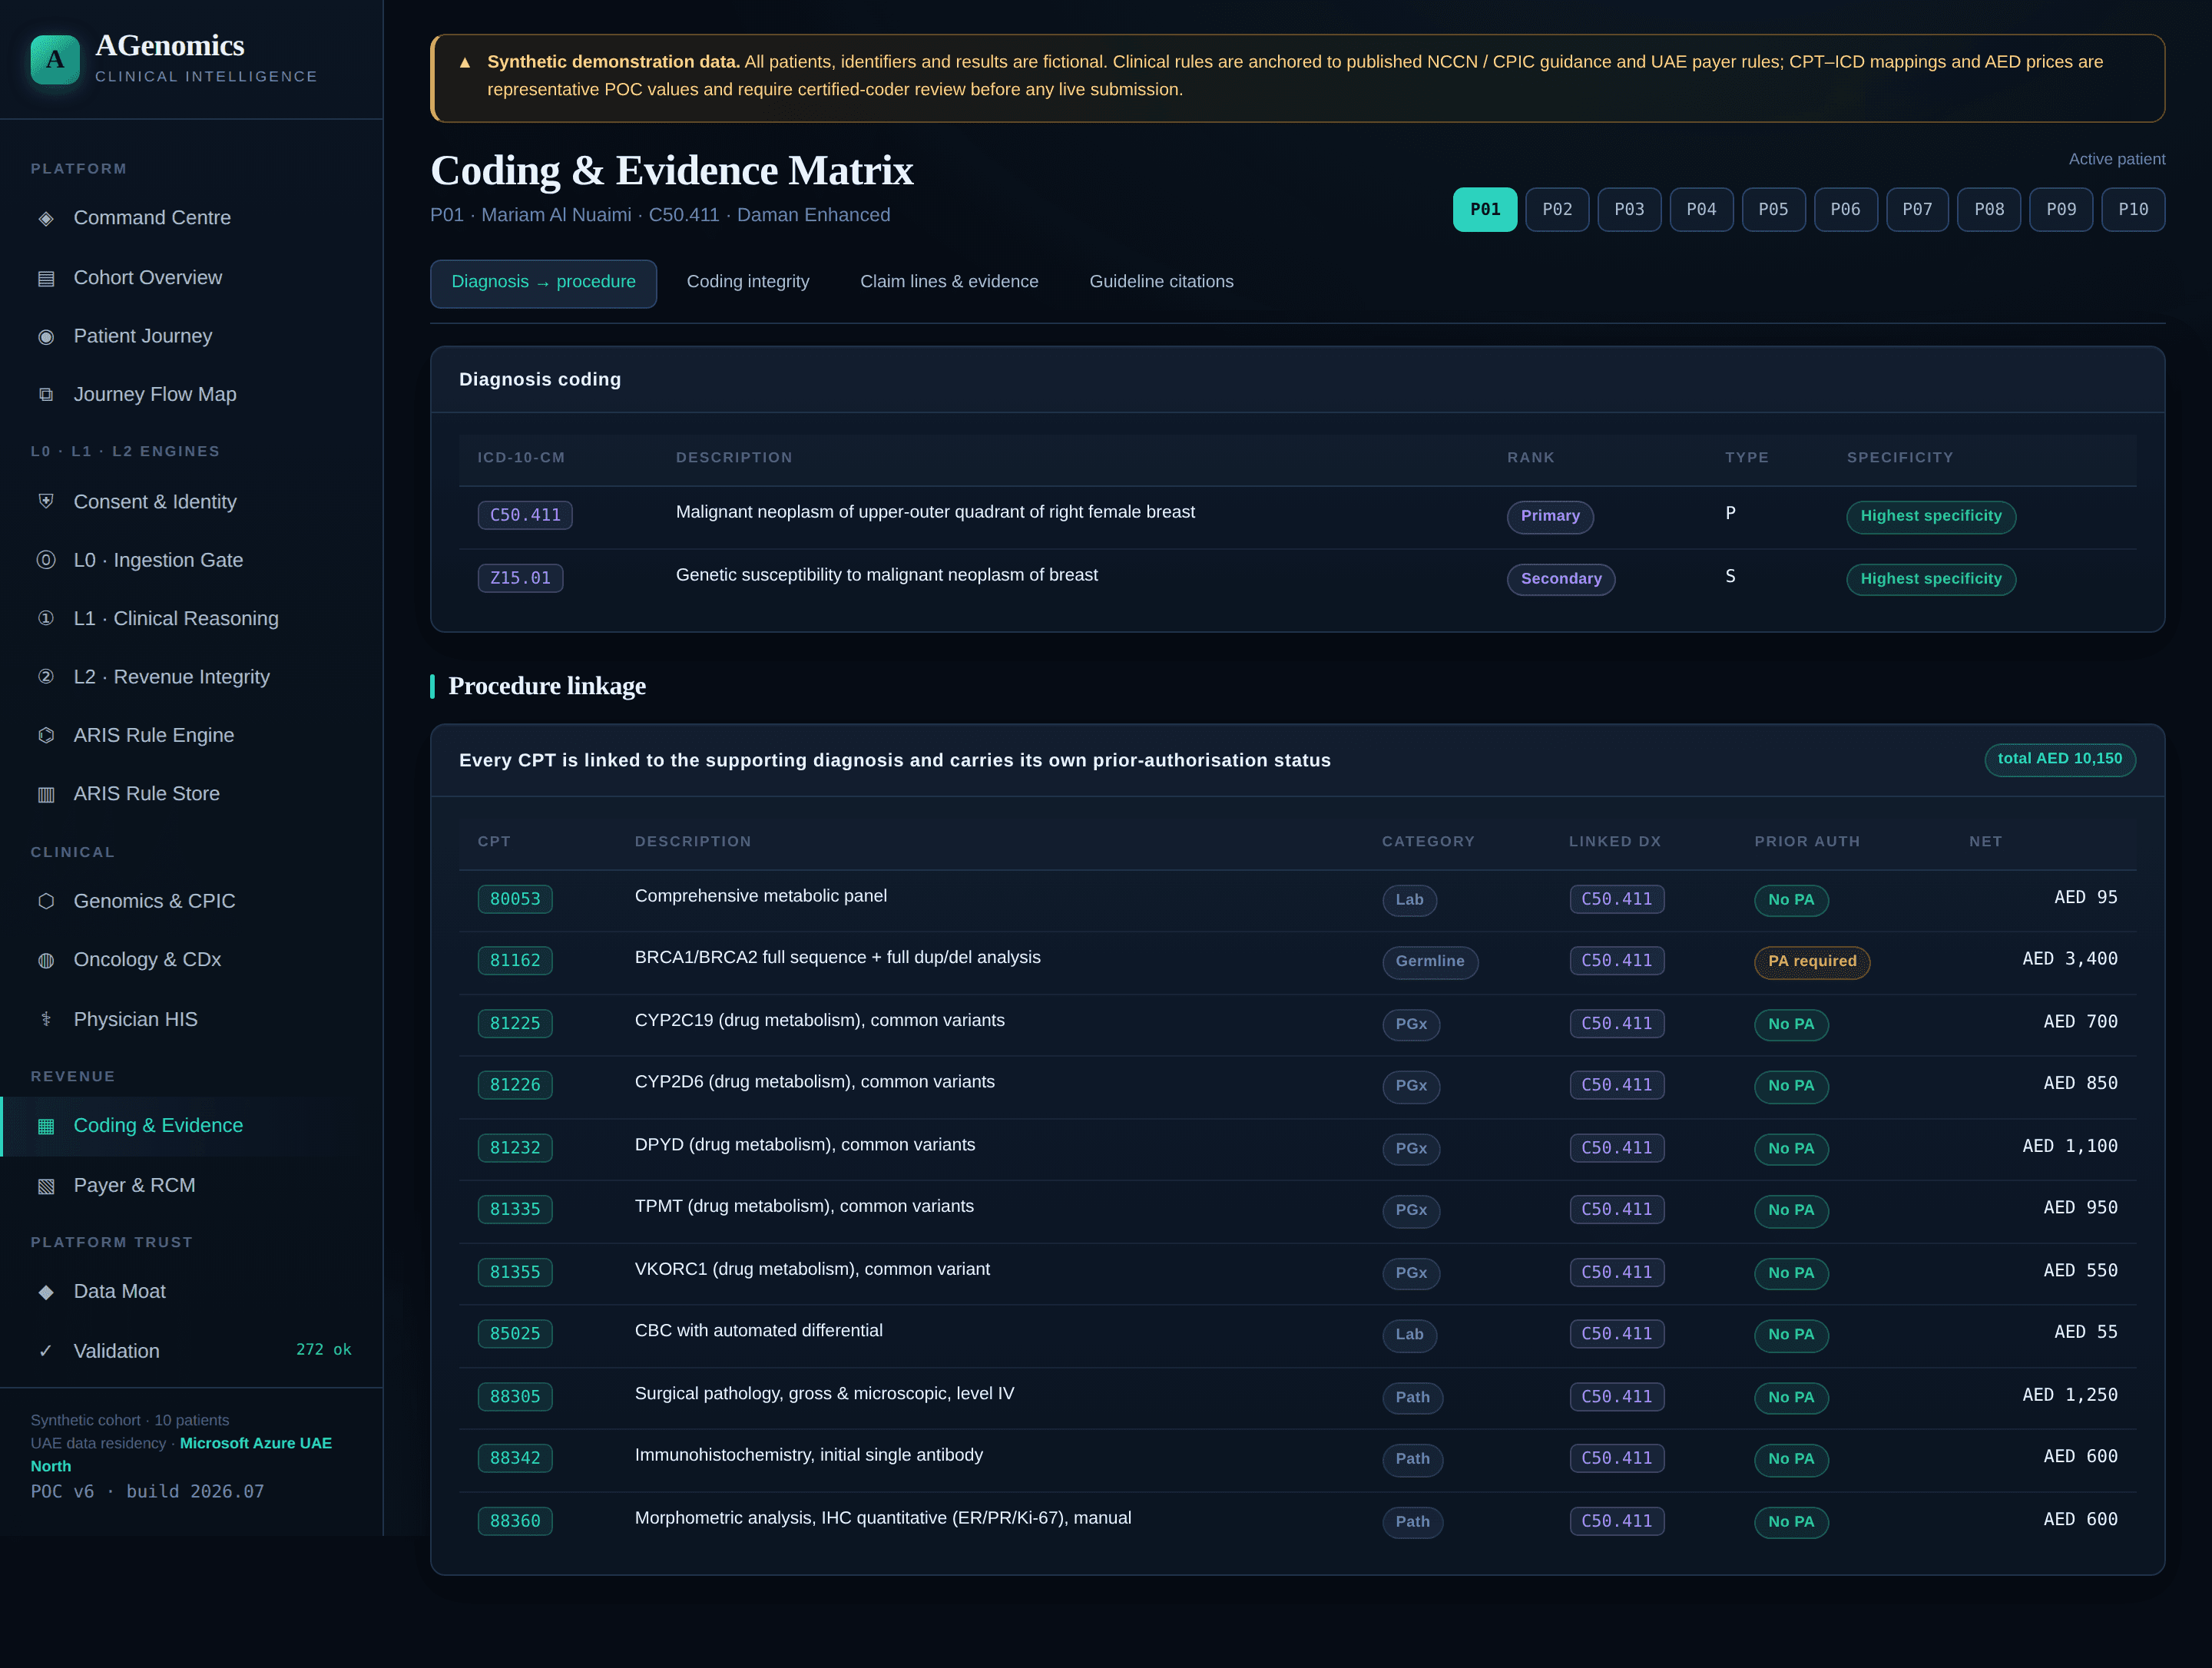Click the Command Centre sidebar icon
Image resolution: width=2212 pixels, height=1668 pixels.
(x=46, y=218)
